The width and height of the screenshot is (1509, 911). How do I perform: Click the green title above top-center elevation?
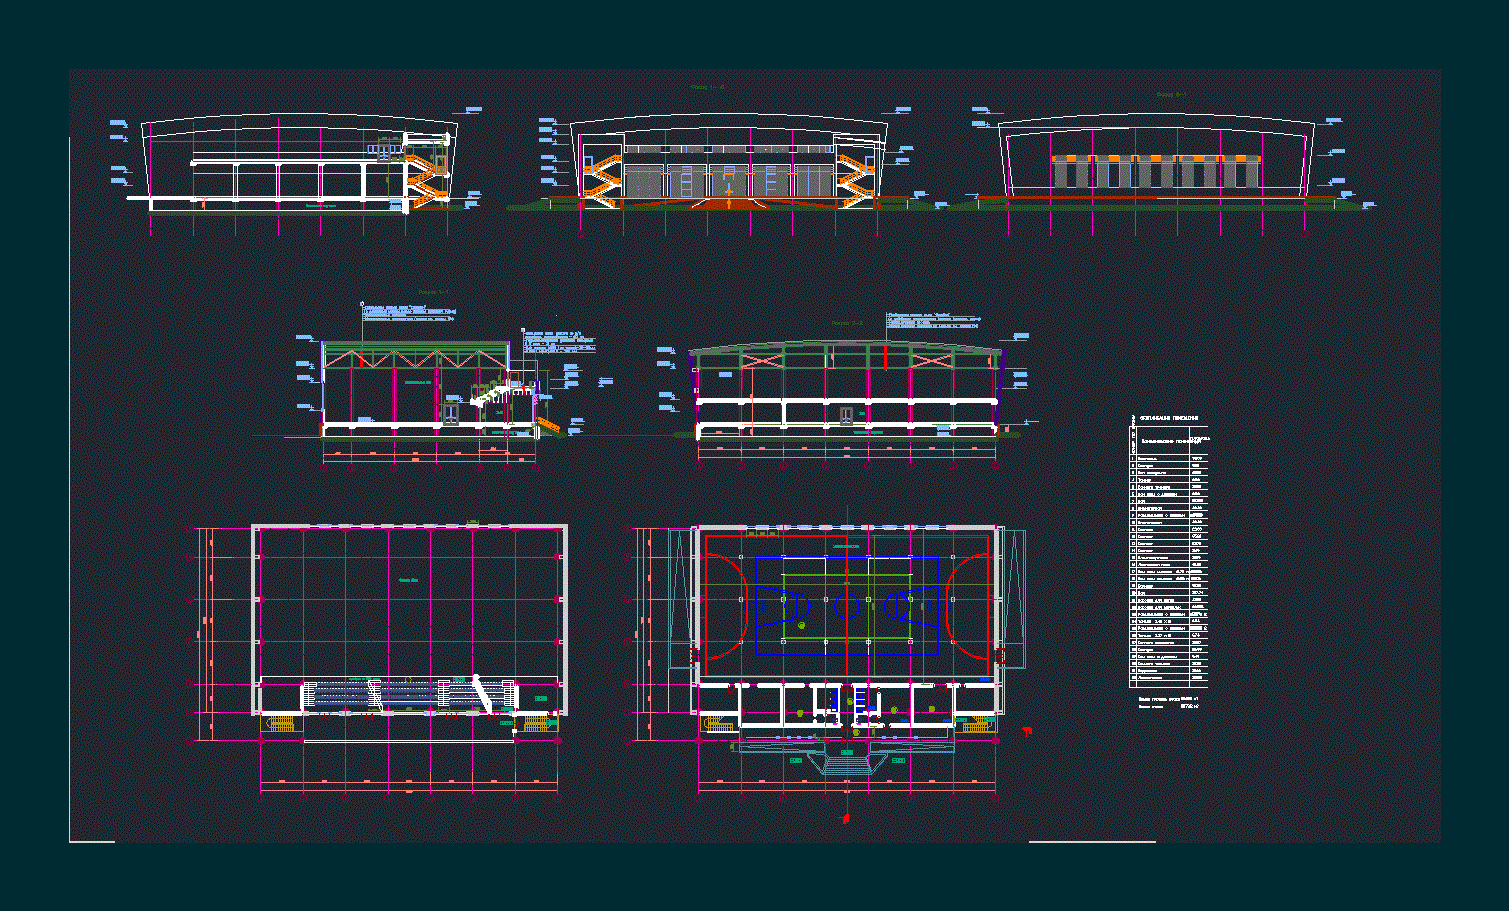point(708,88)
